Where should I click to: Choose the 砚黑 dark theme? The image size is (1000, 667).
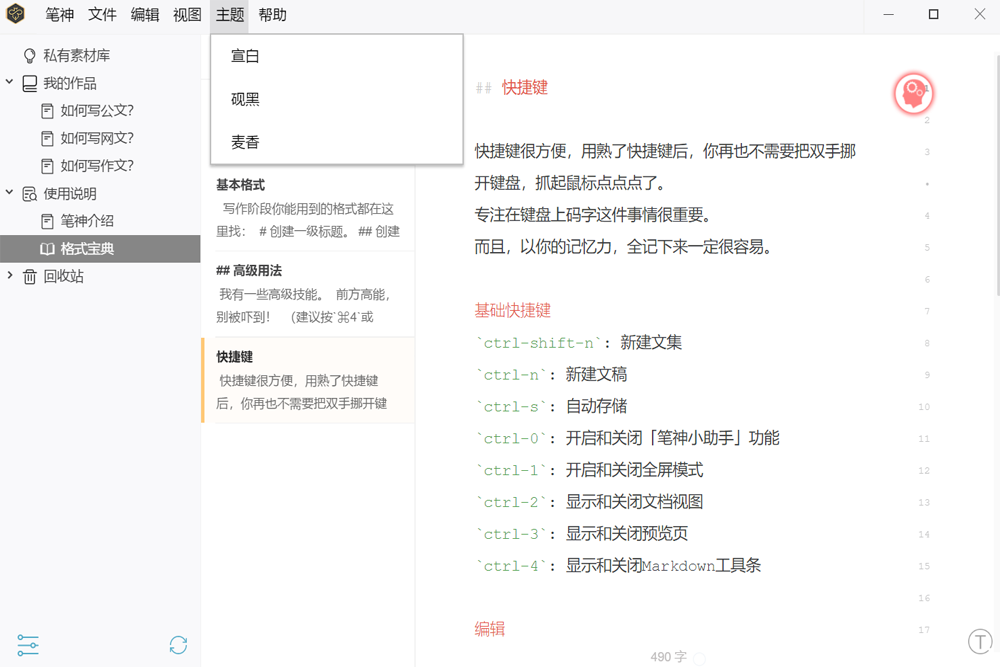245,100
